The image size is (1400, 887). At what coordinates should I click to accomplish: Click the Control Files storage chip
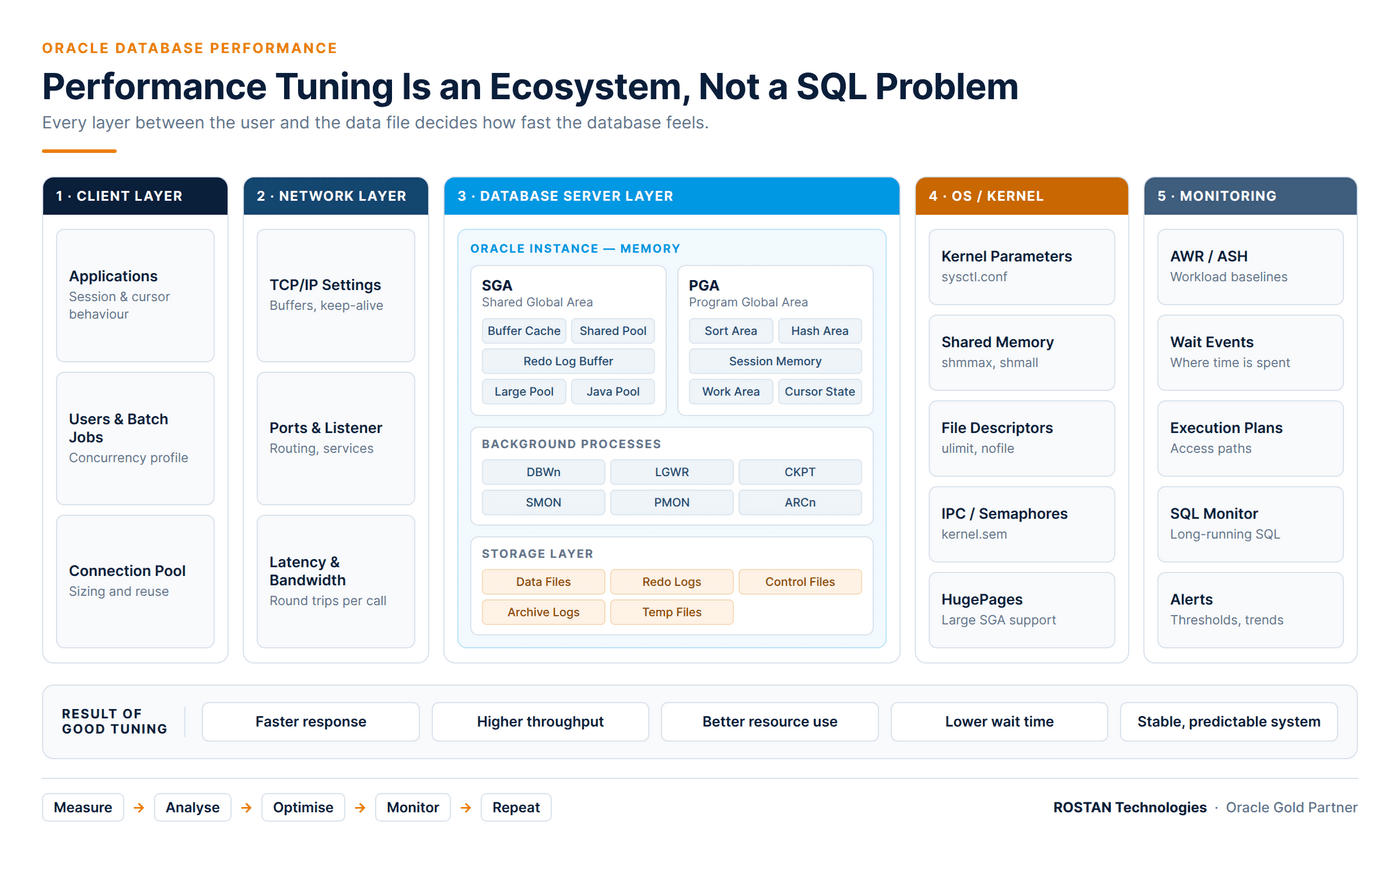click(x=800, y=582)
